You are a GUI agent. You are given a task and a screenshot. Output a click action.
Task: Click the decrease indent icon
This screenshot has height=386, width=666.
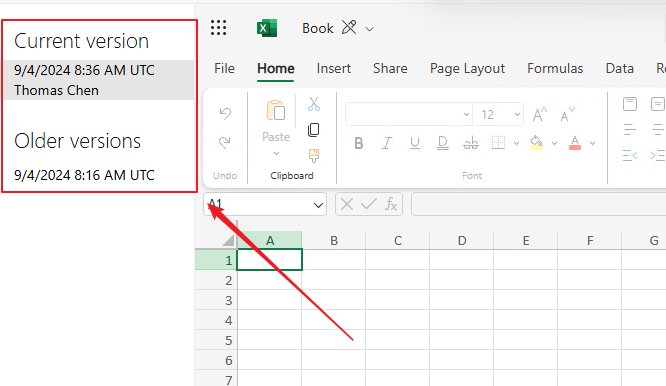coord(630,156)
